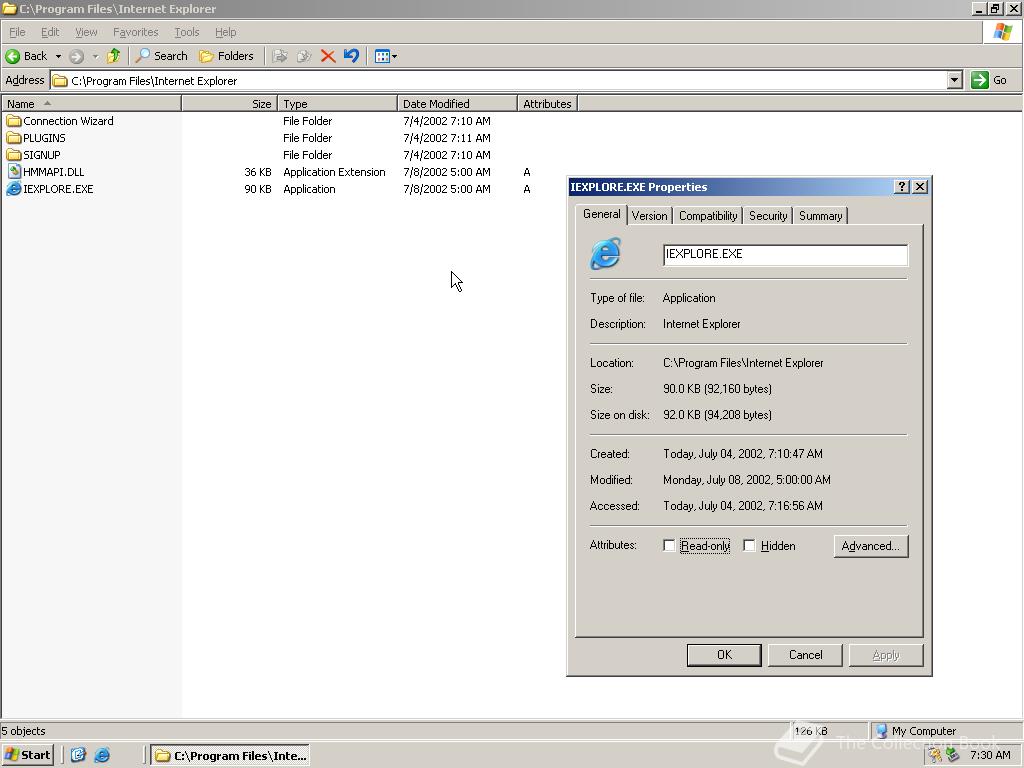This screenshot has width=1024, height=768.
Task: Click 'Application Extension' type cell
Action: pos(334,172)
